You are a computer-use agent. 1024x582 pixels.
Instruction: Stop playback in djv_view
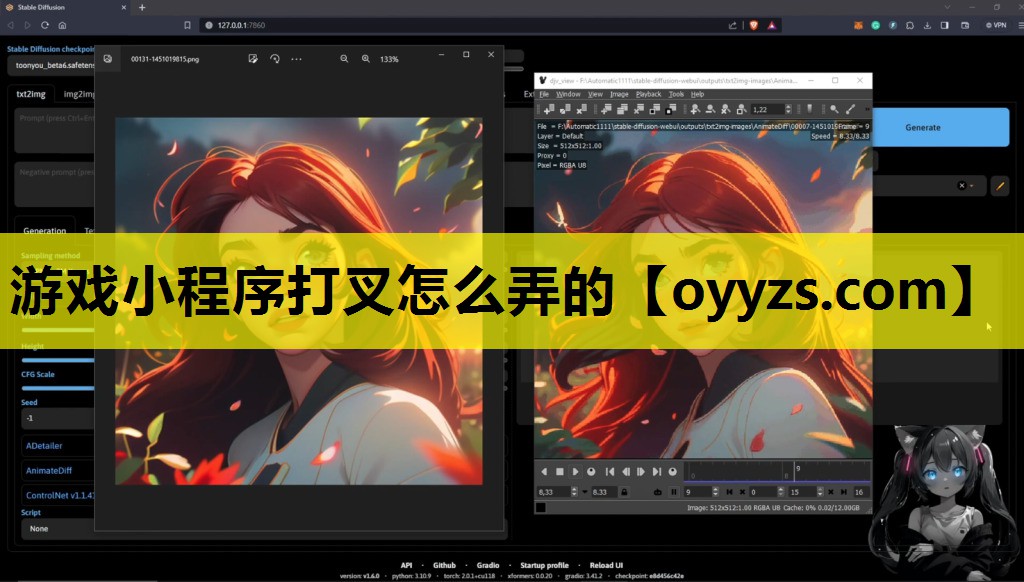pos(560,472)
